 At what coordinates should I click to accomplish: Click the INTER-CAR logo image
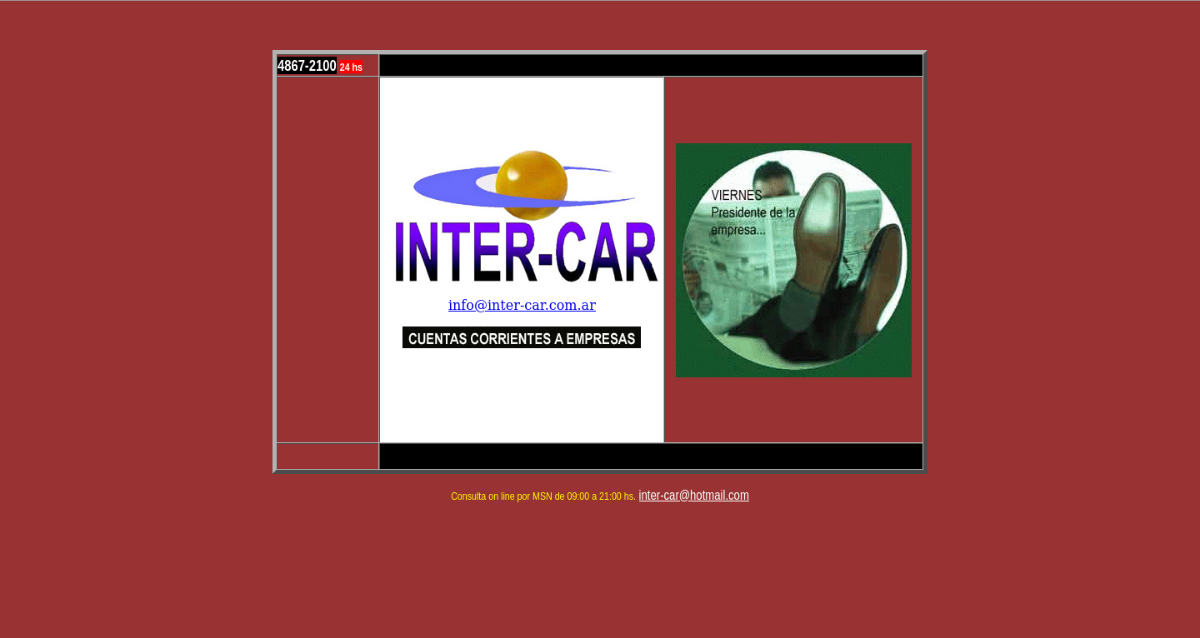tap(526, 216)
